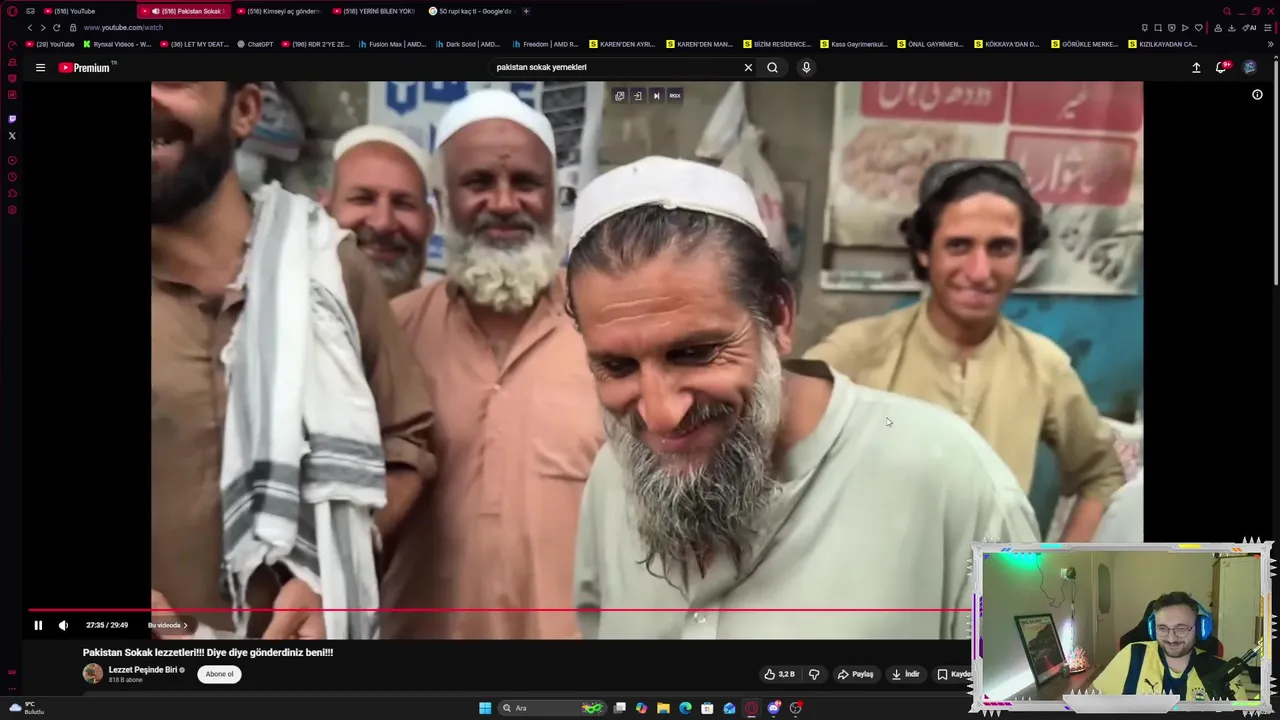Open Microsoft Edge from taskbar
The width and height of the screenshot is (1280, 720).
click(x=685, y=708)
